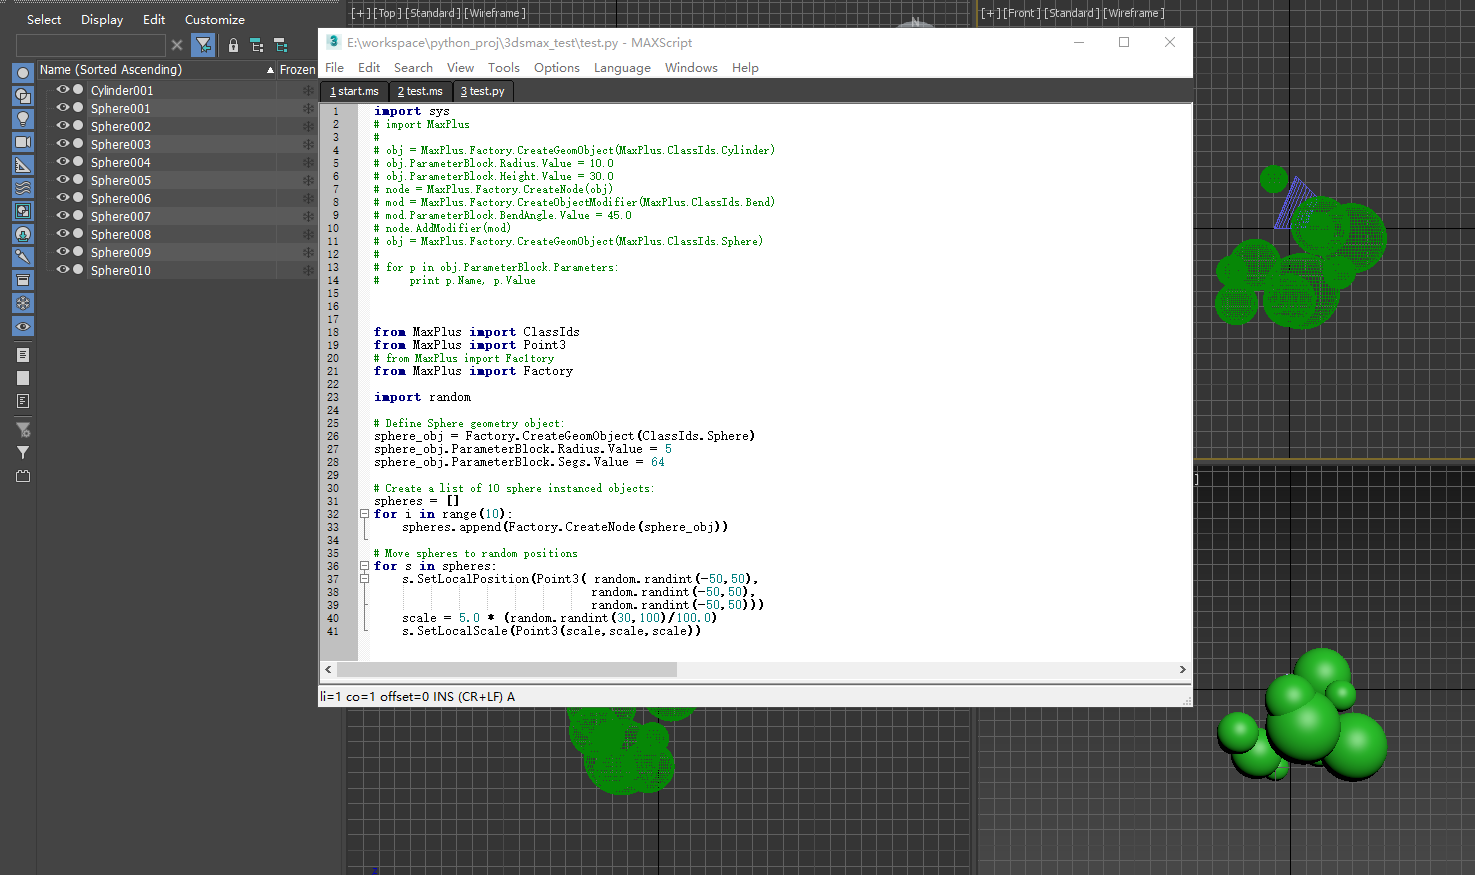Open [Standard] menu in Front viewport
Screen dimensions: 1475x875
pyautogui.click(x=1071, y=13)
